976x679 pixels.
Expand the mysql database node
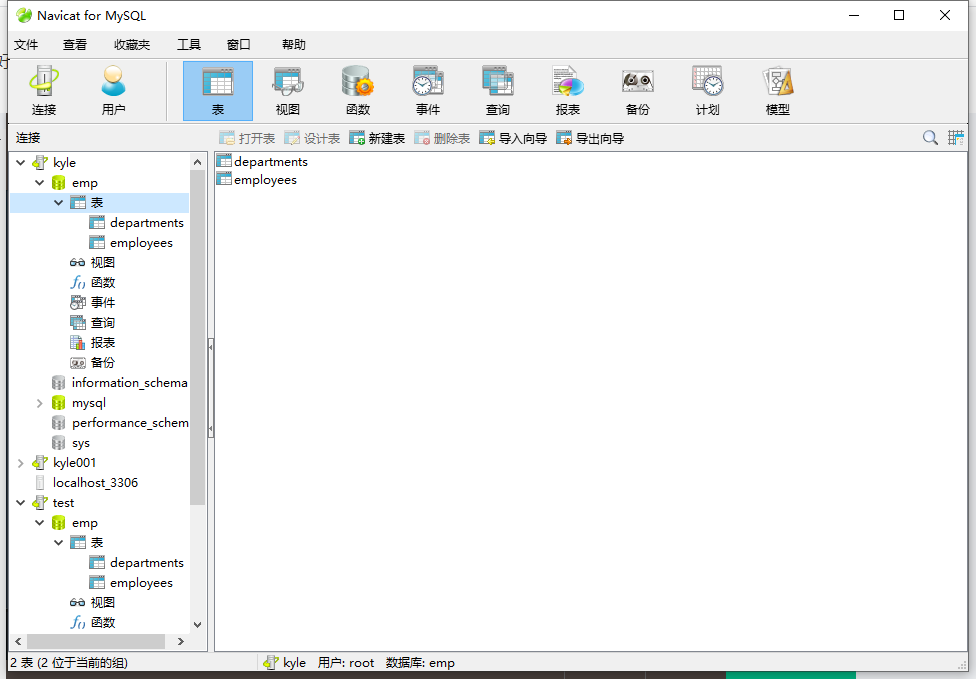(x=40, y=403)
